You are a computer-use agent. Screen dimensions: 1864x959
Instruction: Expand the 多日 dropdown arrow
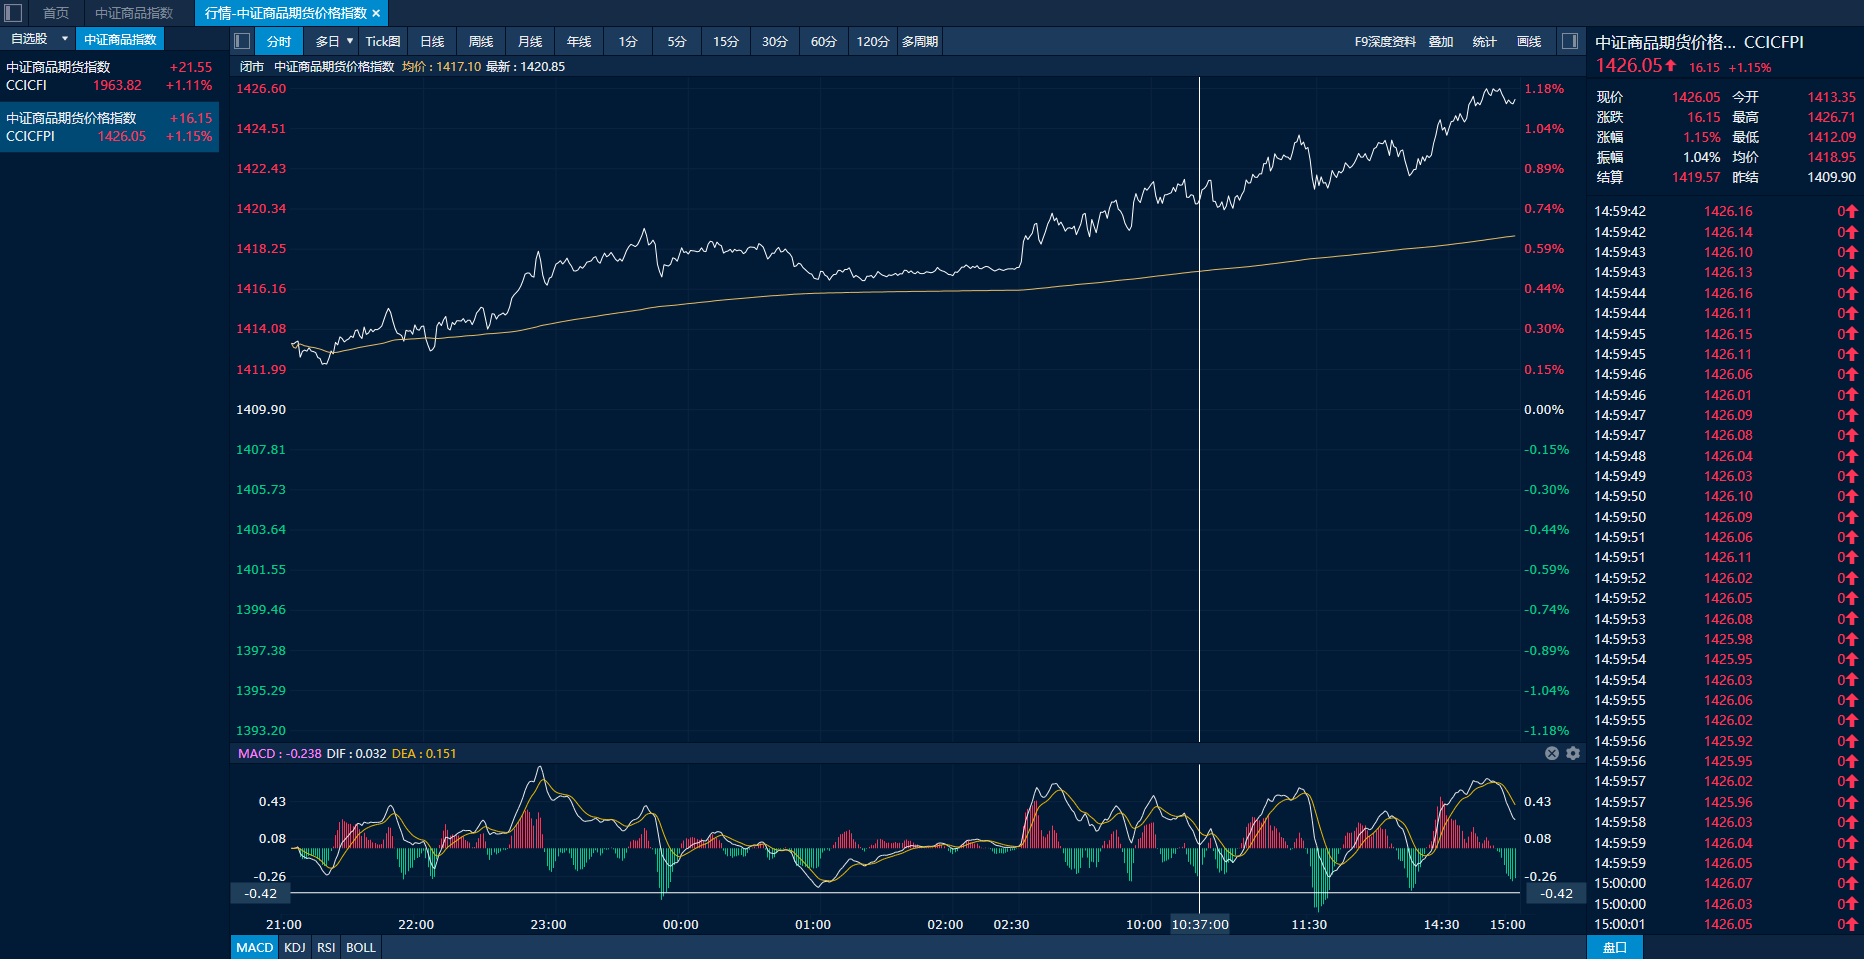(350, 41)
